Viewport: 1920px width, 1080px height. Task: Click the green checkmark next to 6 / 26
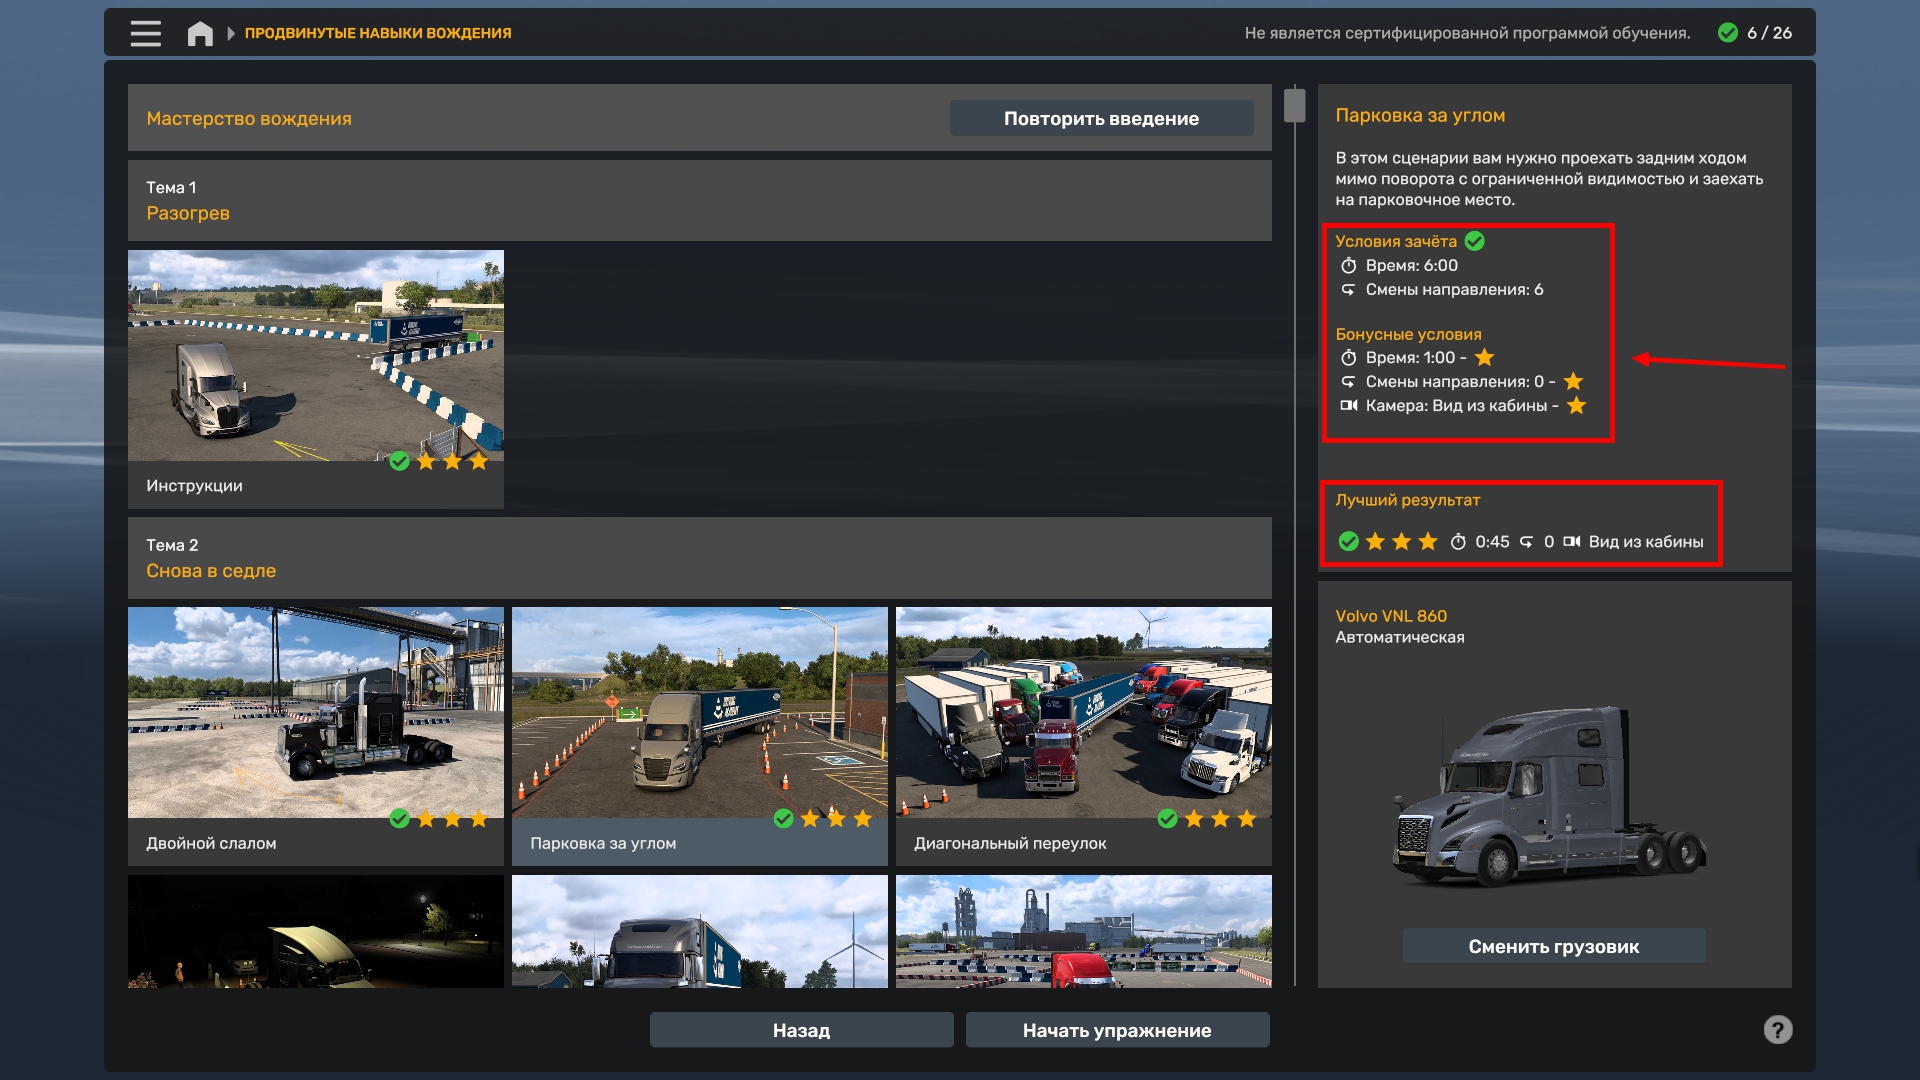pyautogui.click(x=1727, y=33)
